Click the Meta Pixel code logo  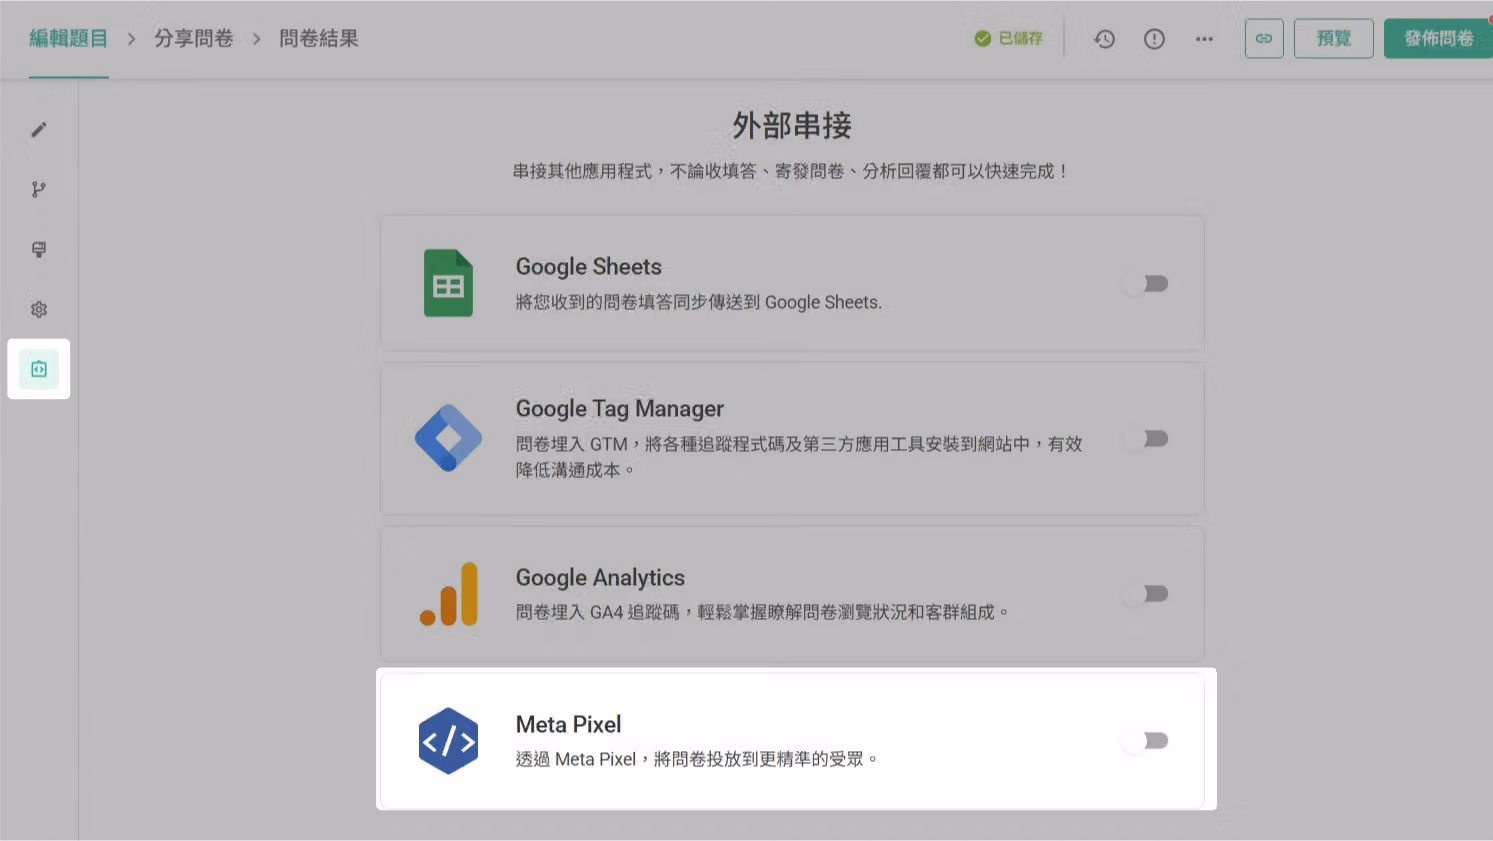[x=448, y=741]
